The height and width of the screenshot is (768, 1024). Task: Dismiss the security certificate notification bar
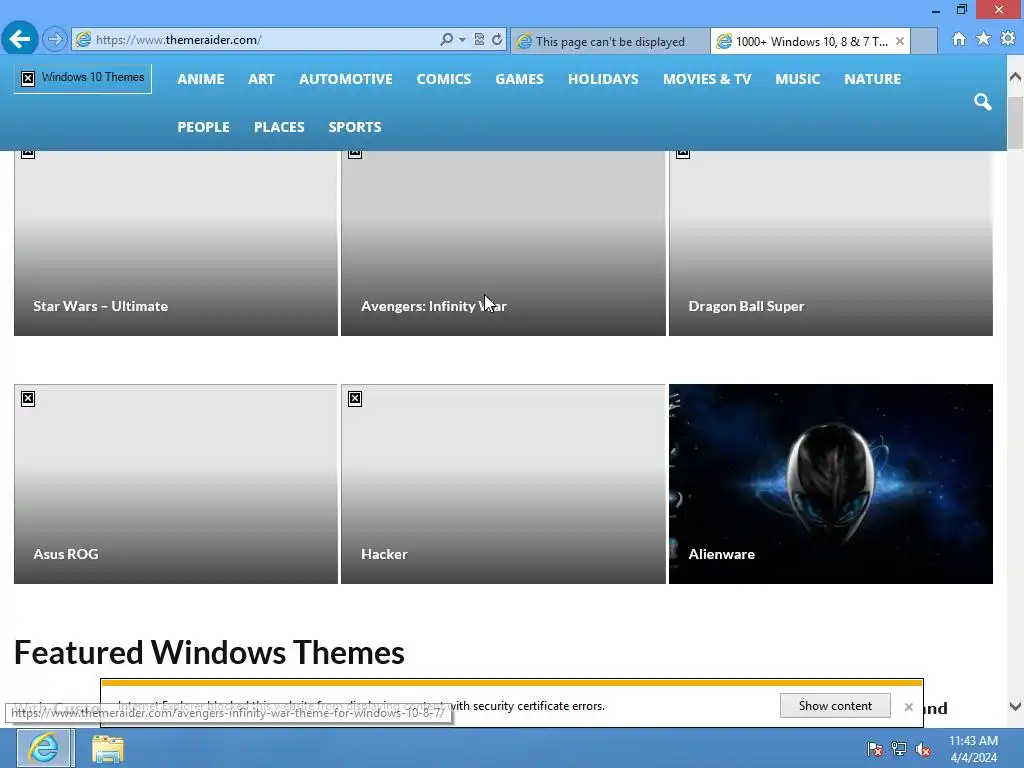point(908,707)
